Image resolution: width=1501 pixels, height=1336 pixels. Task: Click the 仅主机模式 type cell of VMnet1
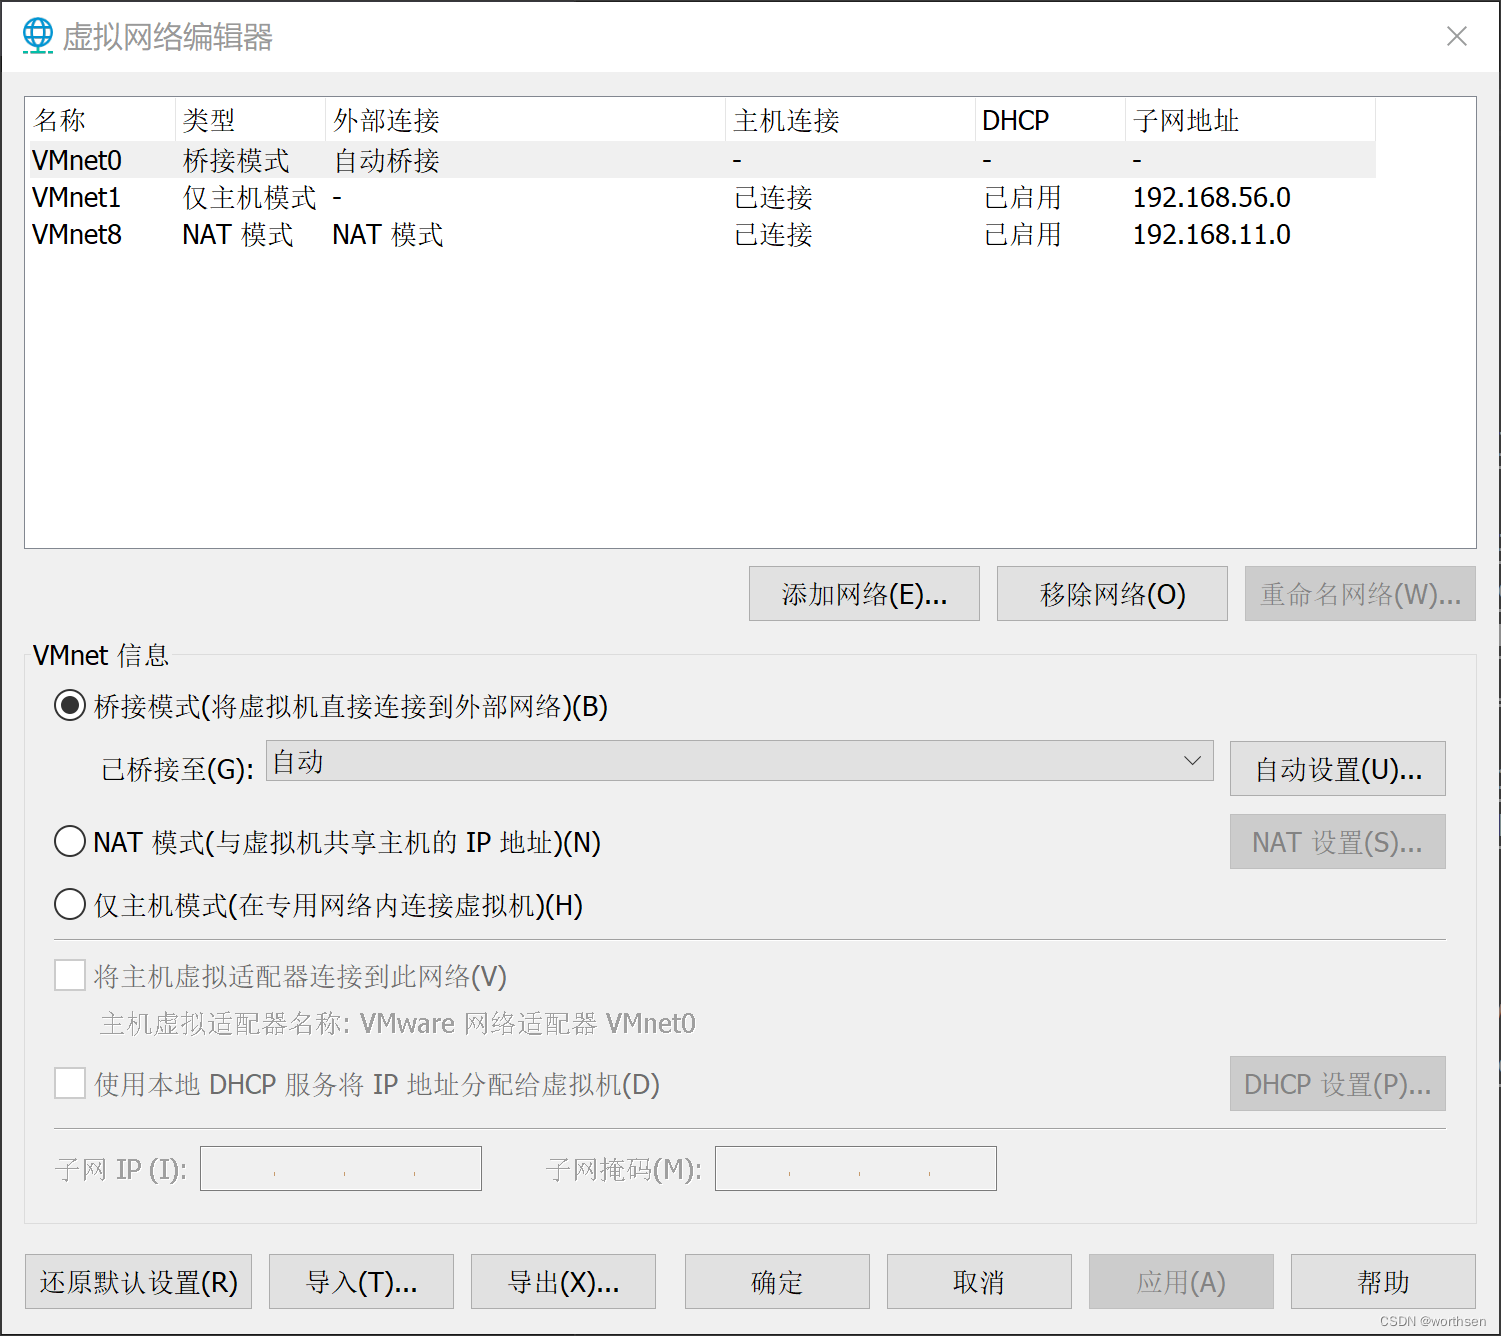click(x=250, y=197)
